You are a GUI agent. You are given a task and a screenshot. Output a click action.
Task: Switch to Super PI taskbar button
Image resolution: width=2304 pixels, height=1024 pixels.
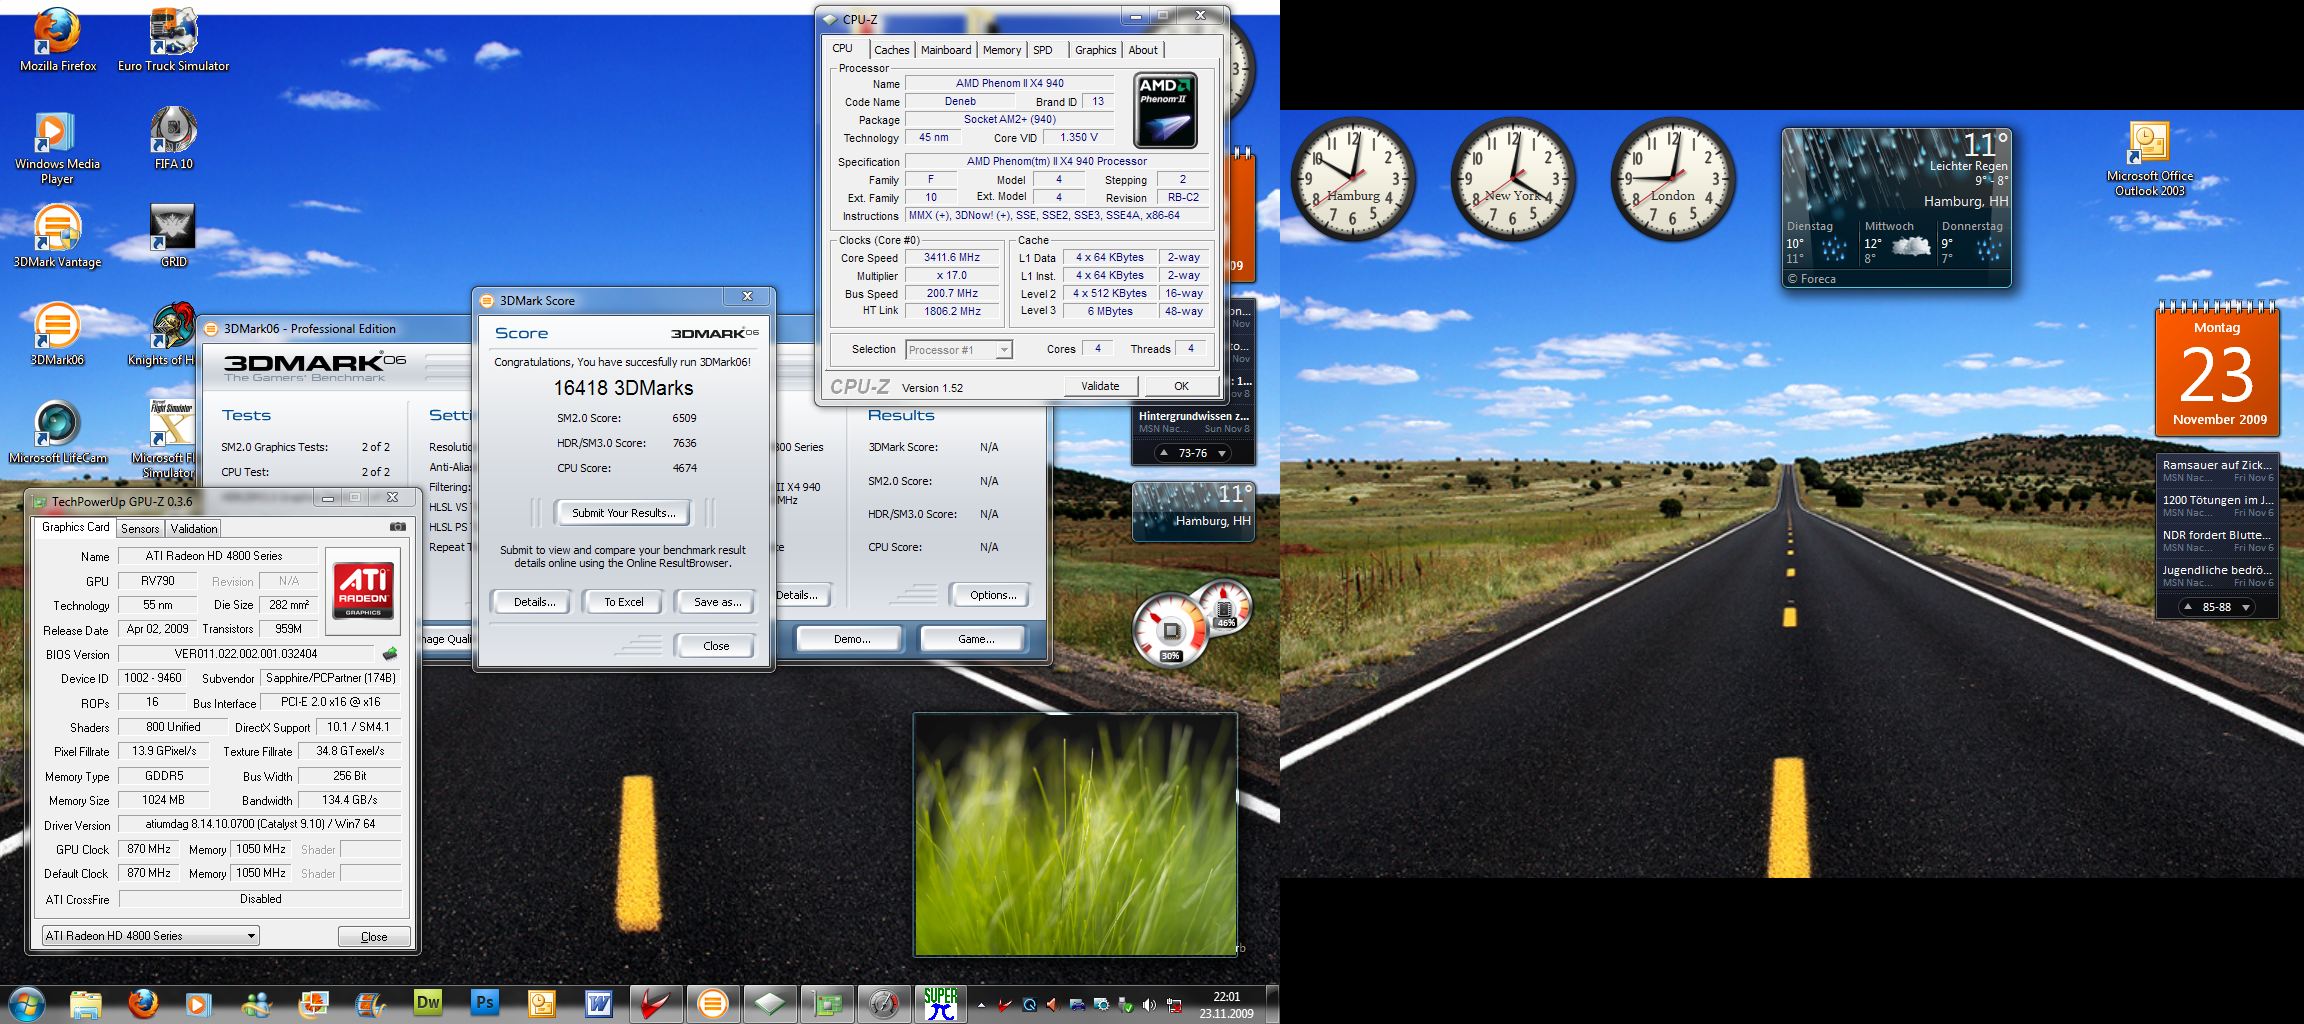[x=940, y=1003]
